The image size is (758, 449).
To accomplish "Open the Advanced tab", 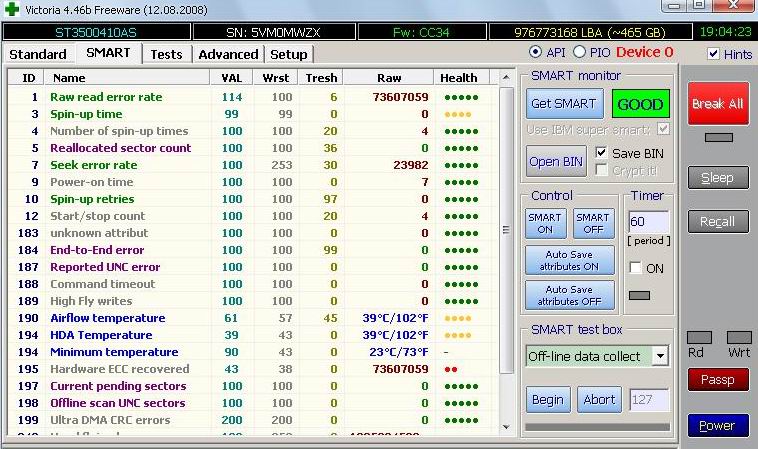I will point(228,54).
